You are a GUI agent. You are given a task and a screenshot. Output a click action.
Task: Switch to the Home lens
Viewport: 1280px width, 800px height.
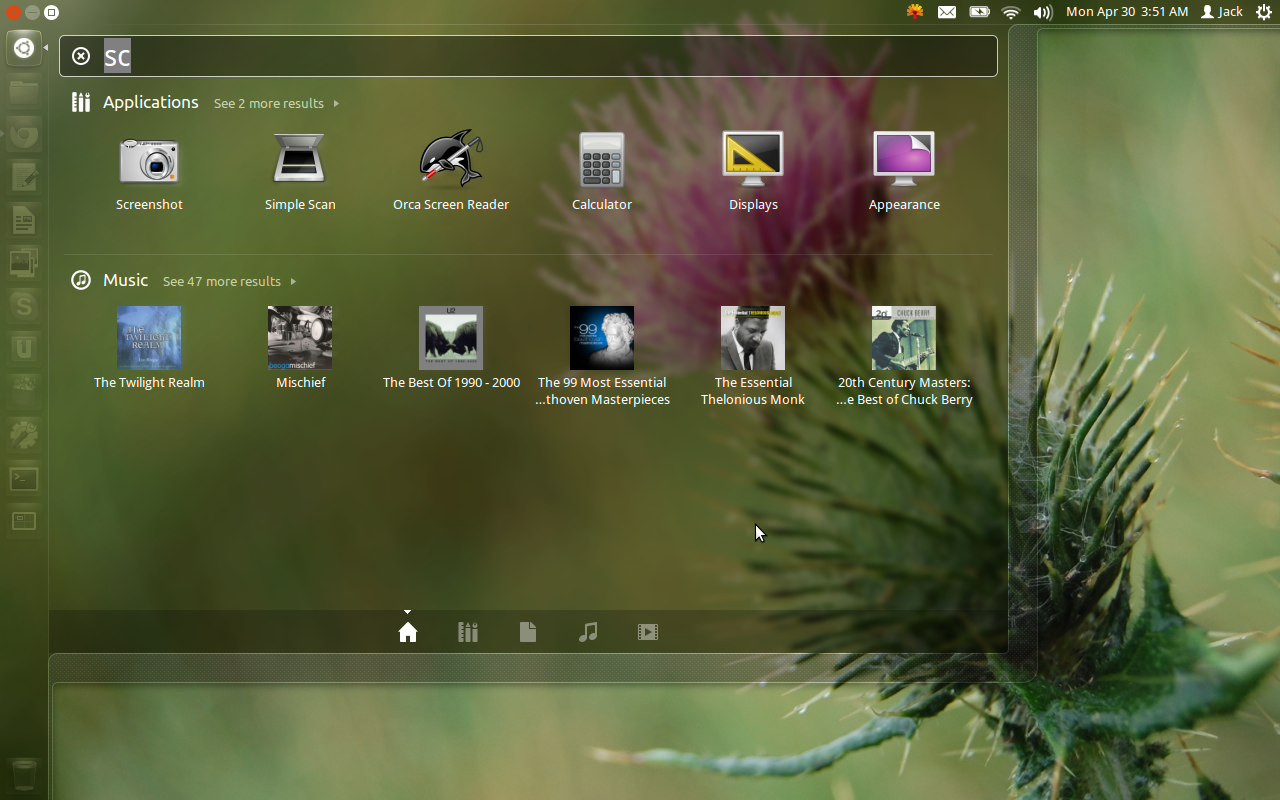(x=408, y=632)
